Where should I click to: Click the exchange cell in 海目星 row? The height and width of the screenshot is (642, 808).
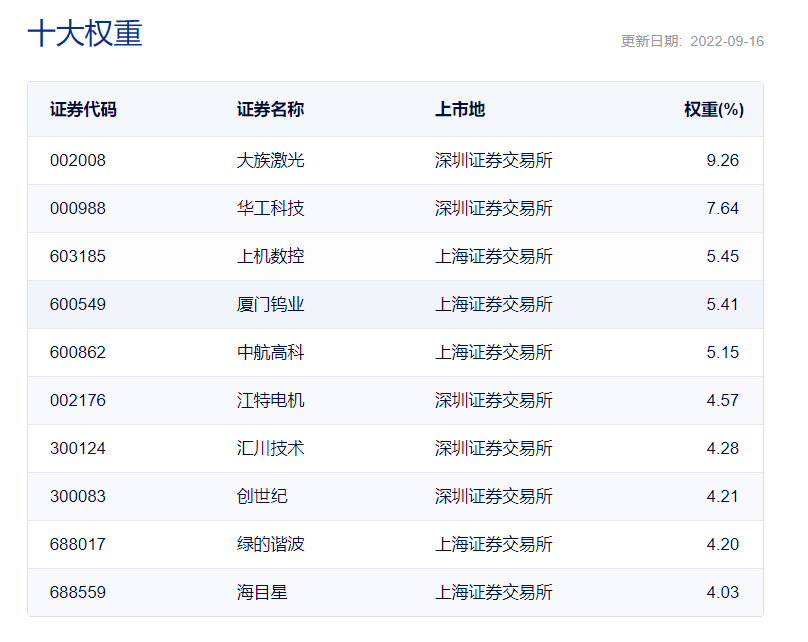coord(494,592)
